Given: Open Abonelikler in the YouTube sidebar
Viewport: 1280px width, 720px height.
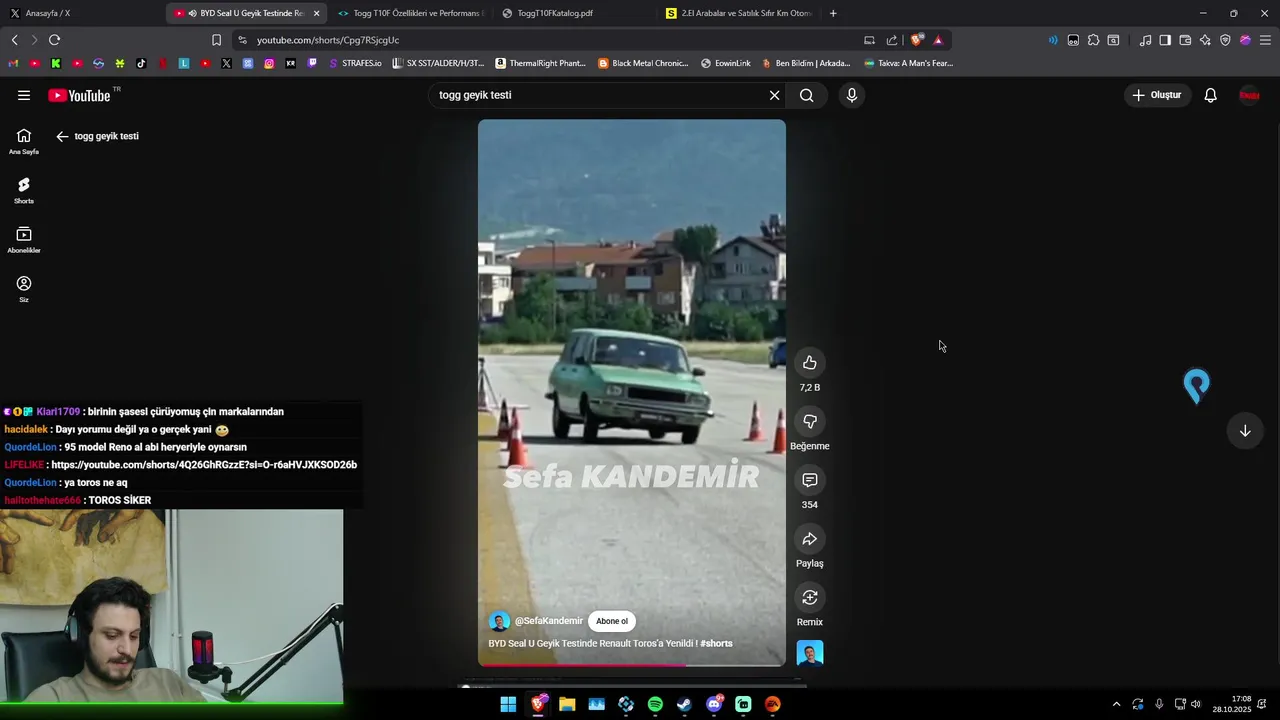Looking at the screenshot, I should (24, 240).
